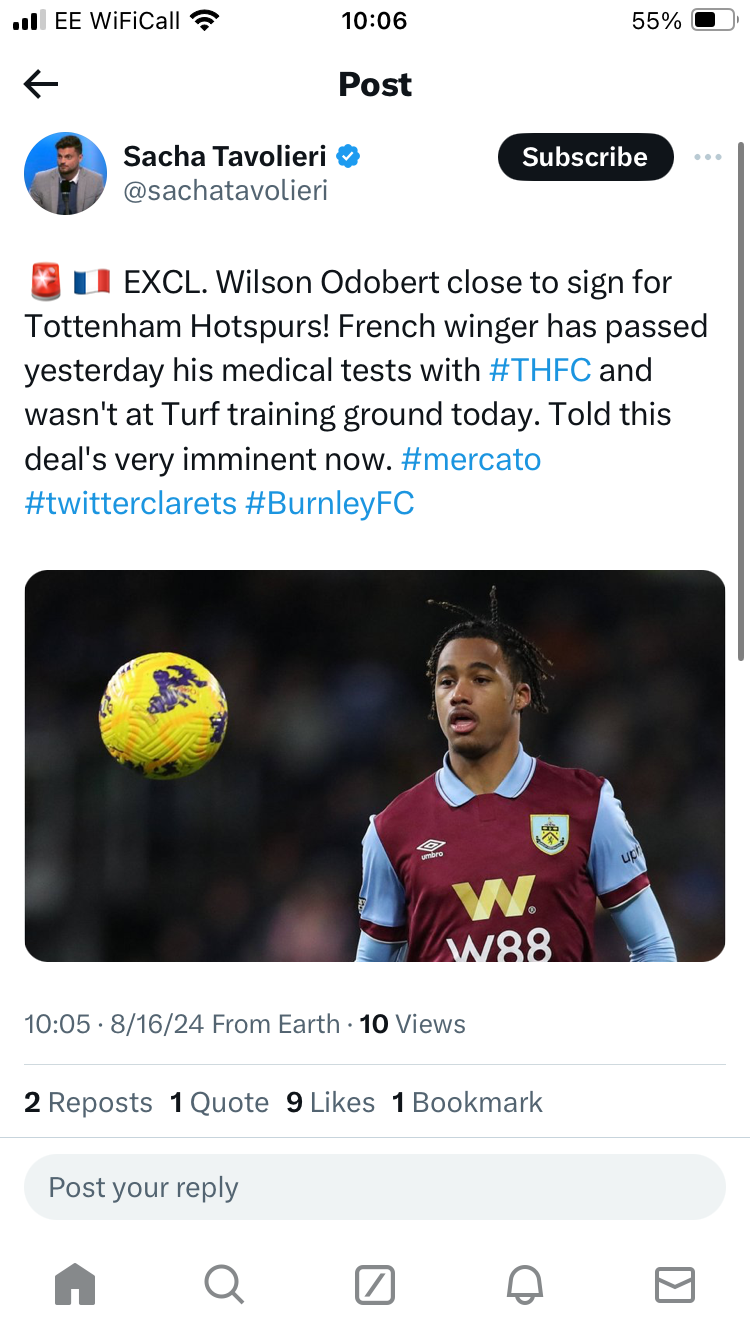Open the Messages envelope icon
The image size is (750, 1334).
point(675,1284)
